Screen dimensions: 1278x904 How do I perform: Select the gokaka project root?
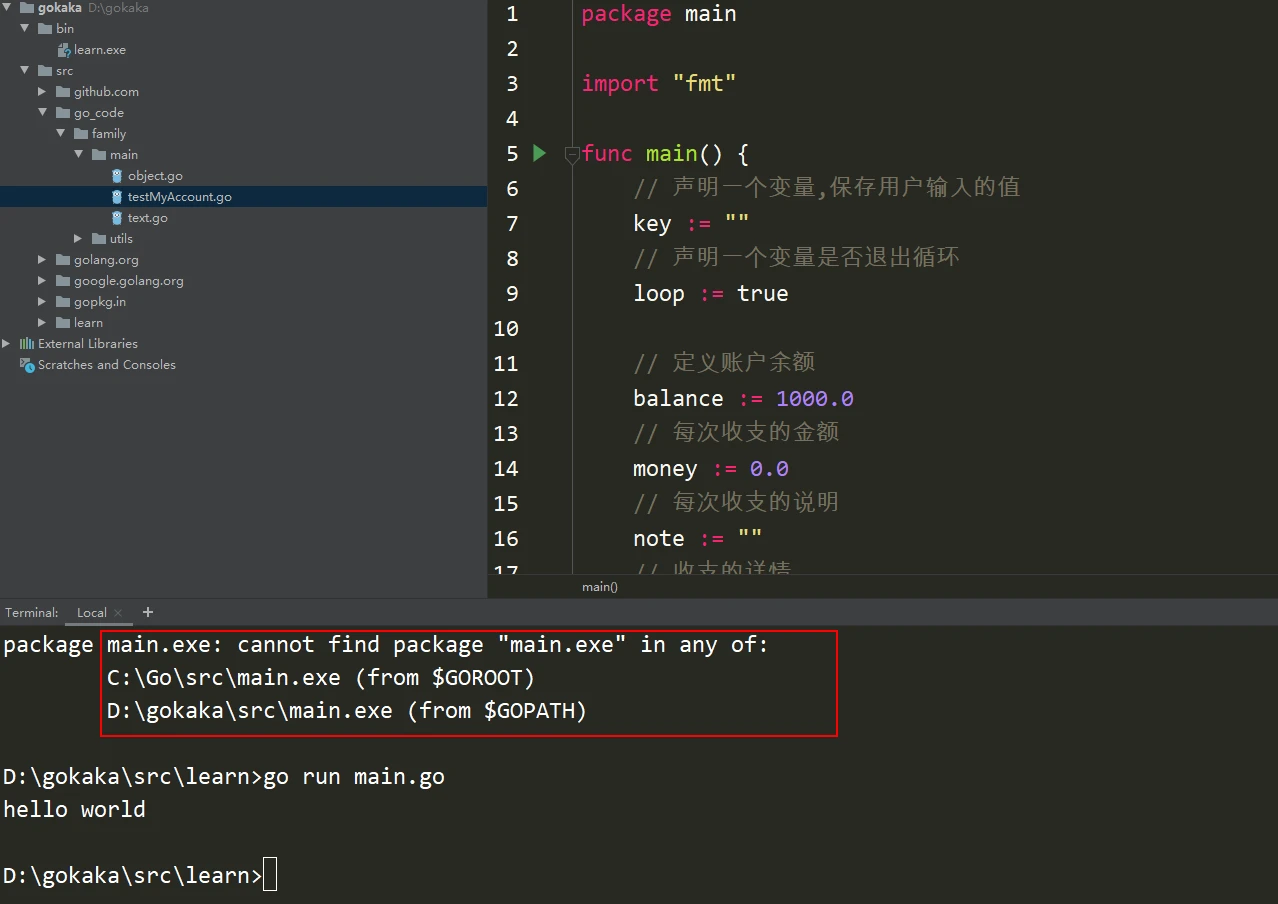point(59,8)
